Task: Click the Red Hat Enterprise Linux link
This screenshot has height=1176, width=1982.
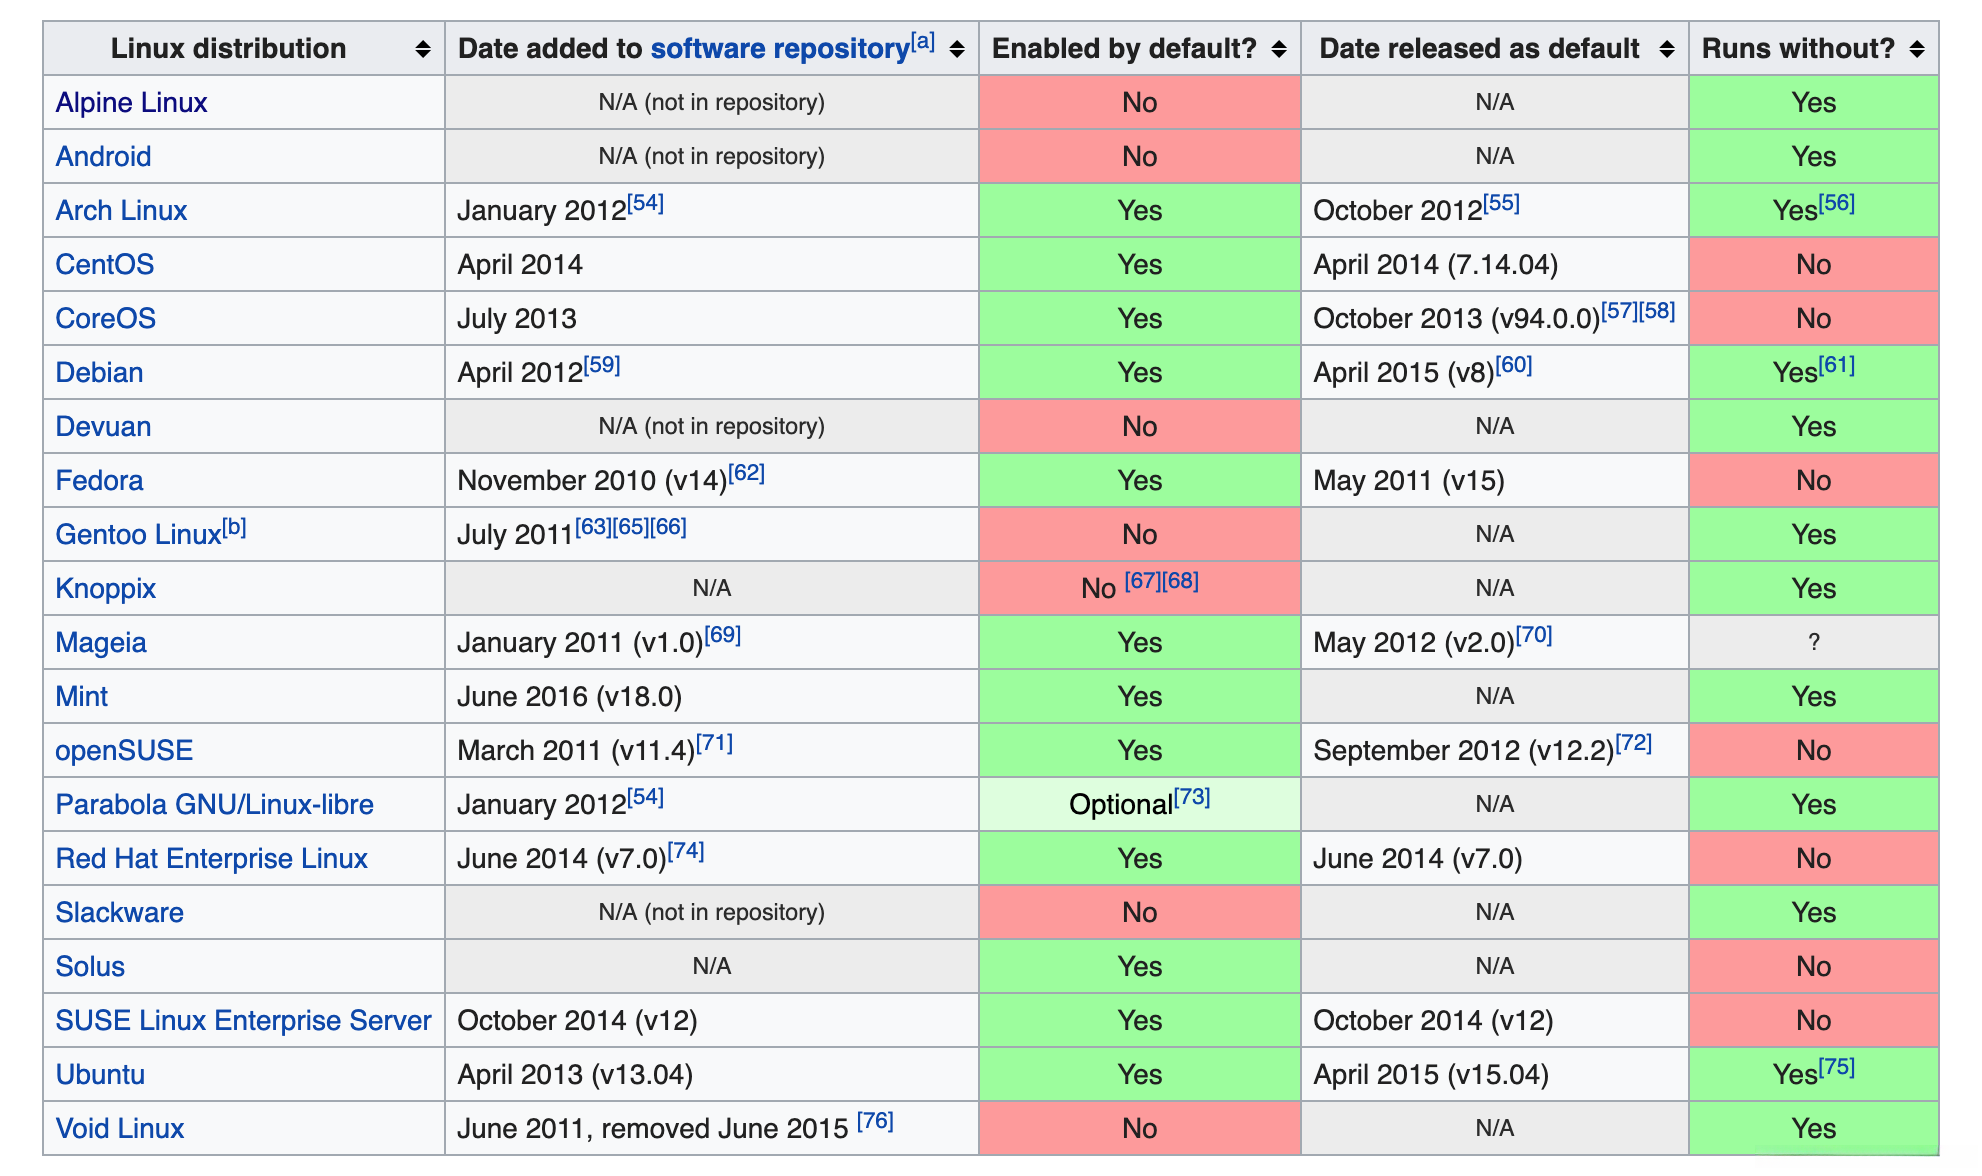Action: [211, 859]
